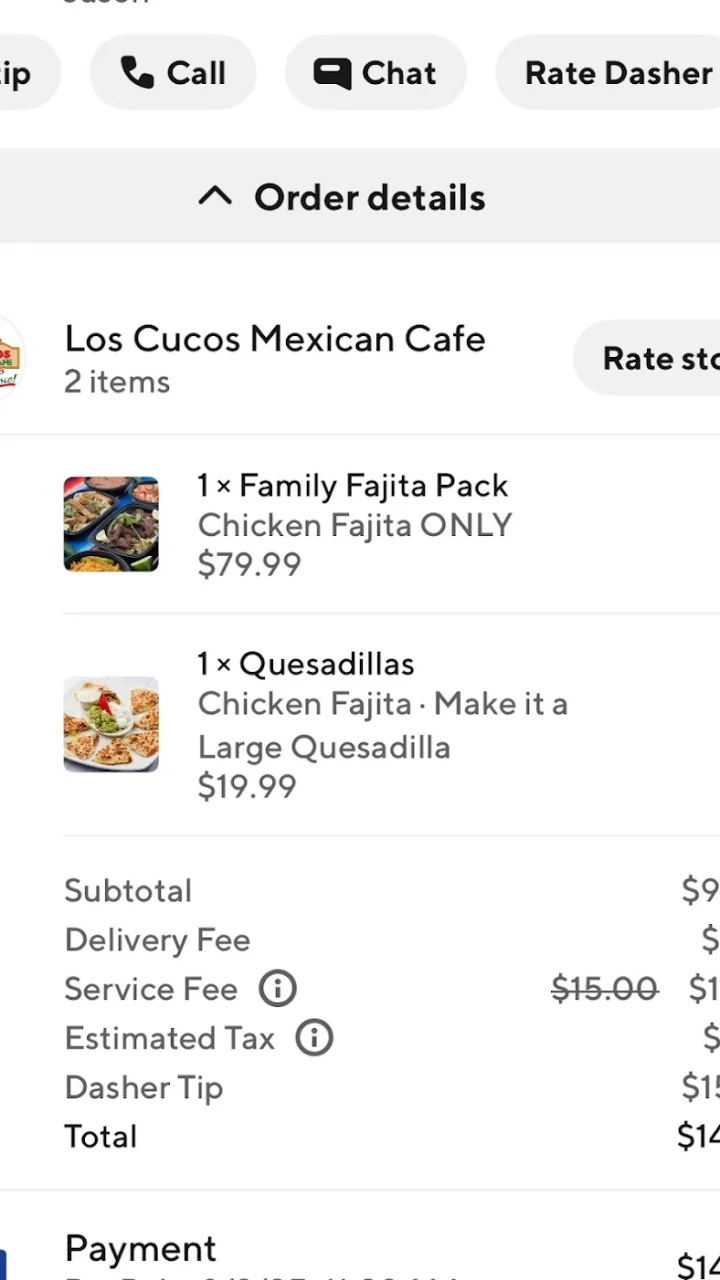Tap the Chat label text
Viewport: 720px width, 1280px height.
click(x=399, y=73)
